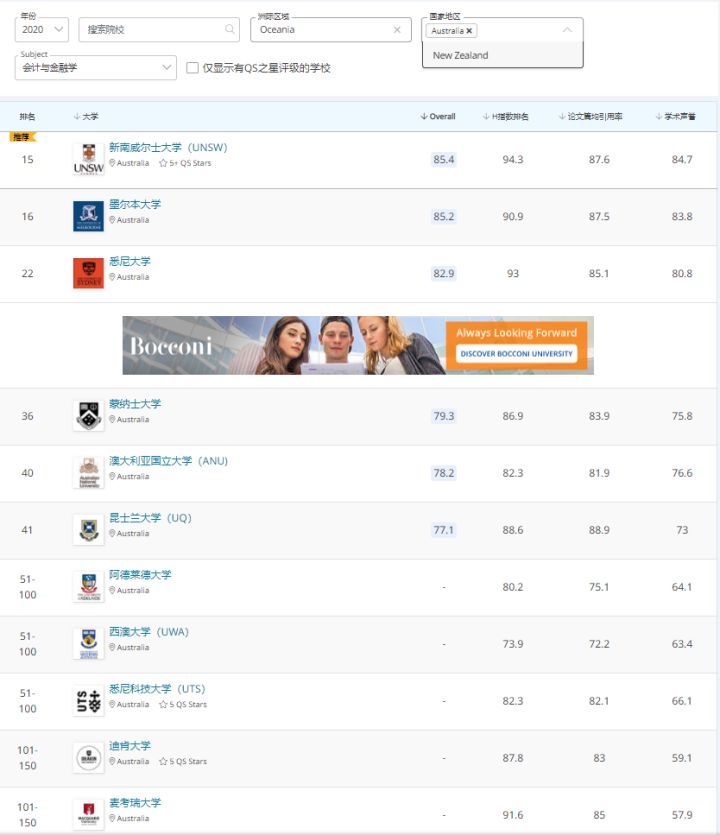The width and height of the screenshot is (720, 835).
Task: Click Discover Bocconi University banner button
Action: (516, 354)
